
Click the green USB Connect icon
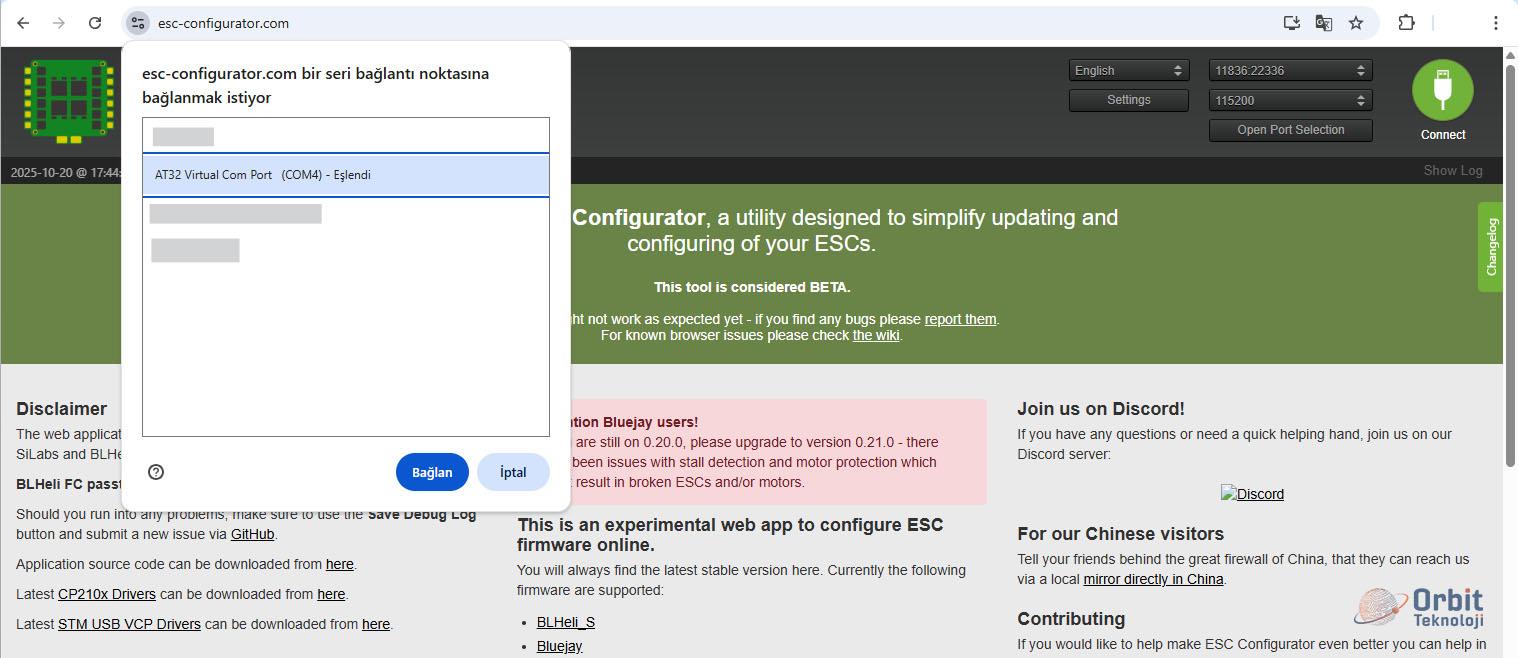click(1442, 90)
